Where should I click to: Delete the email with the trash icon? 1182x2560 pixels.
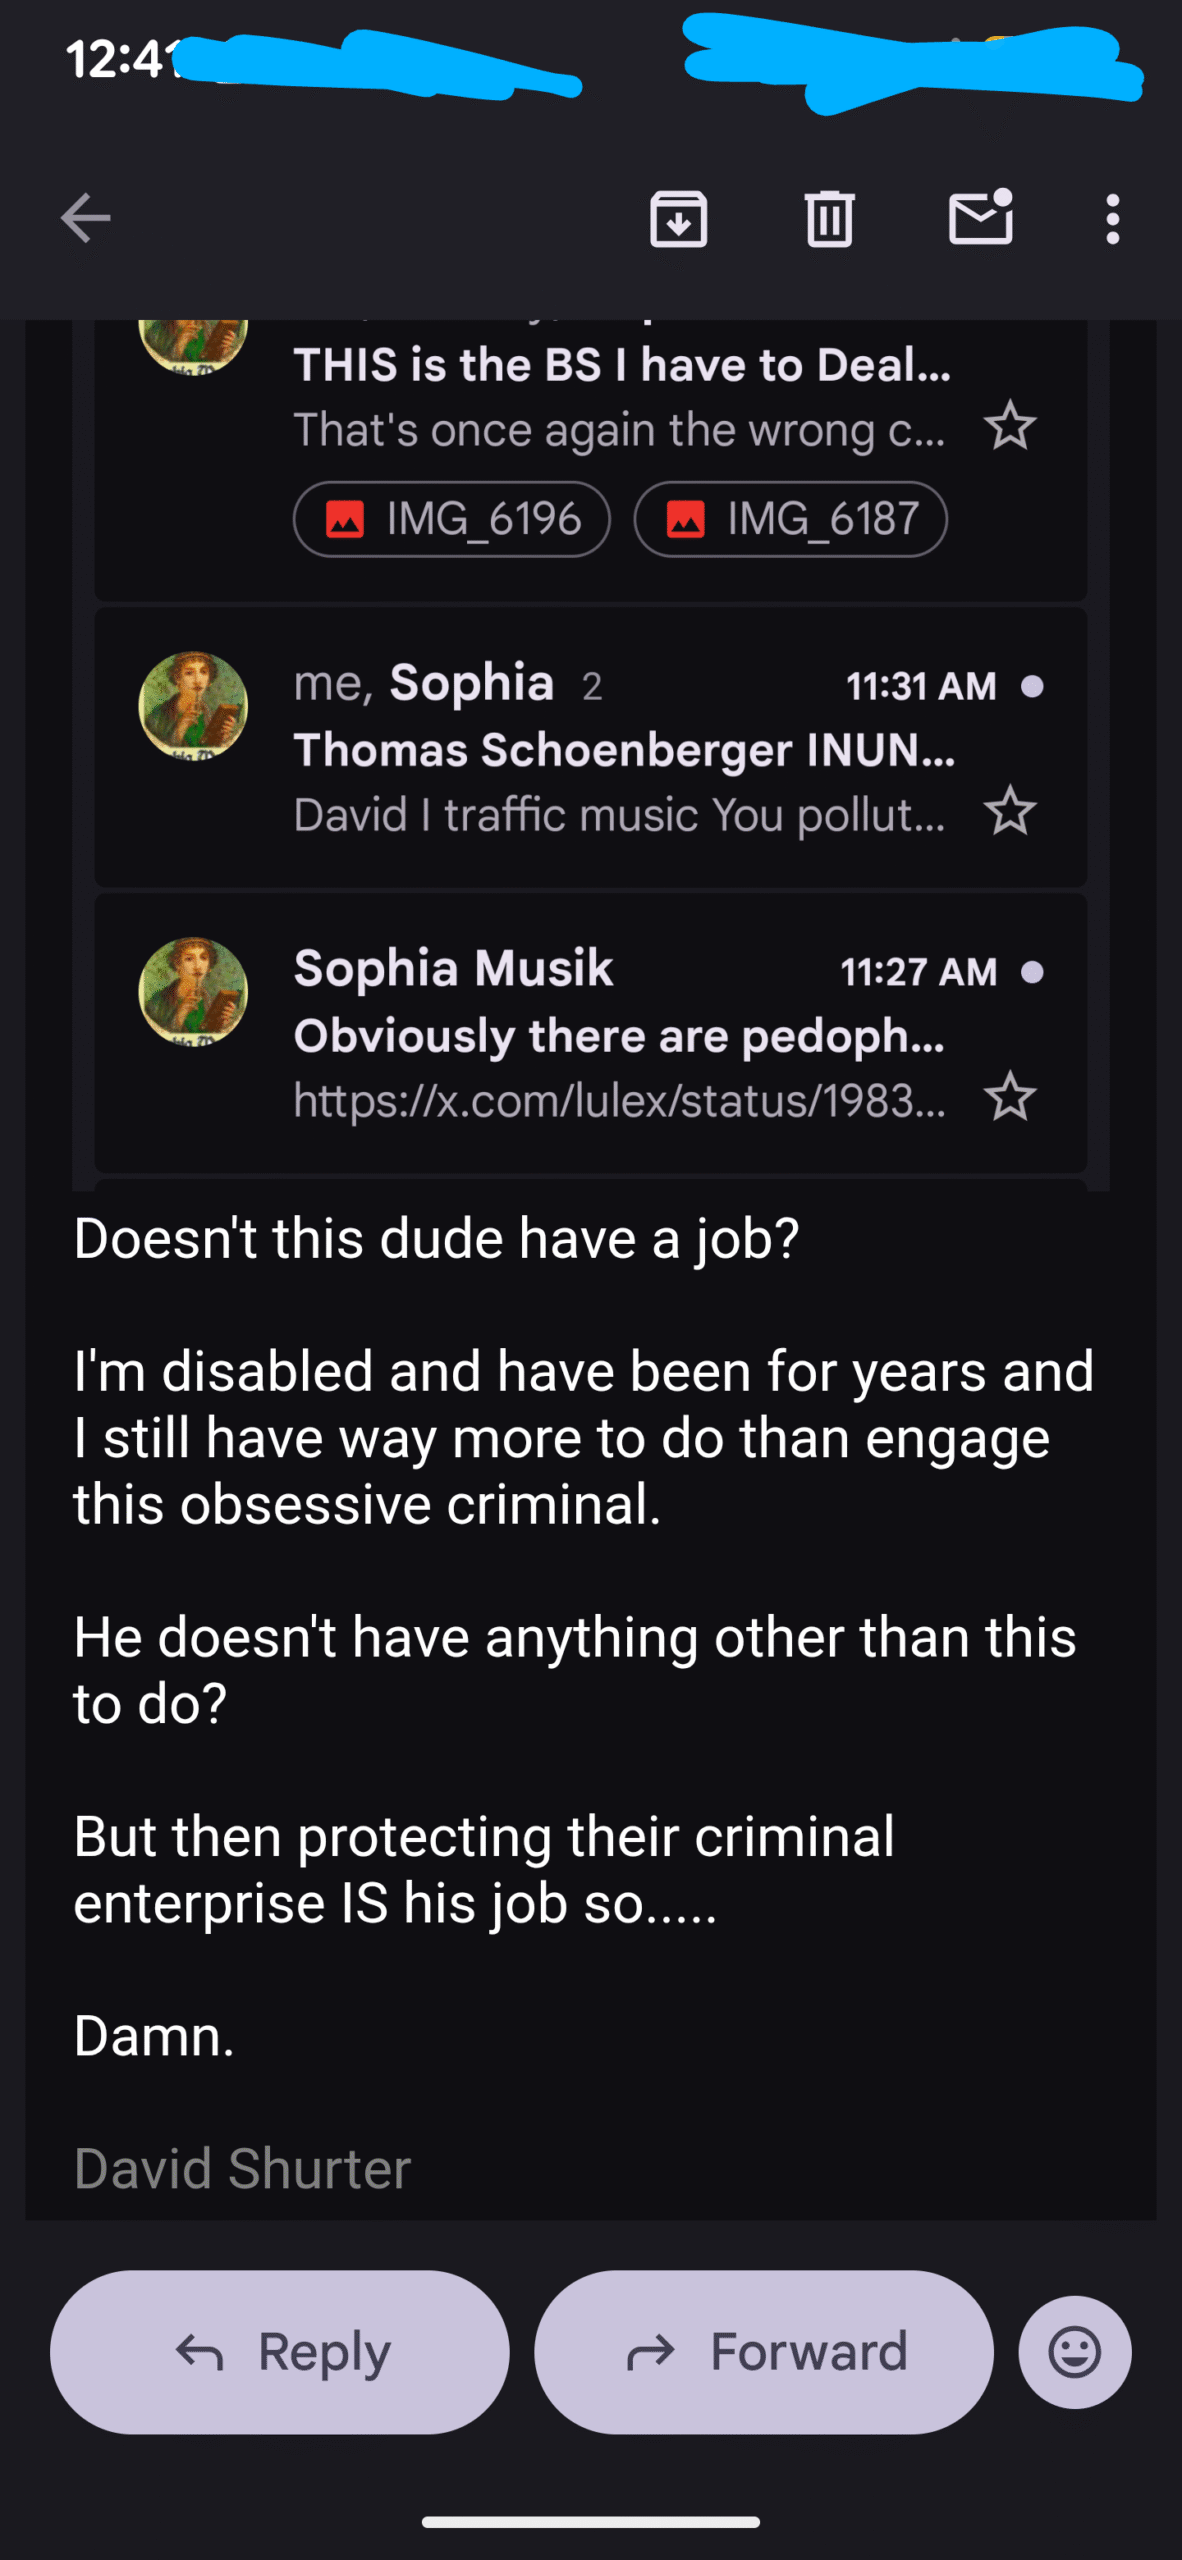coord(829,218)
